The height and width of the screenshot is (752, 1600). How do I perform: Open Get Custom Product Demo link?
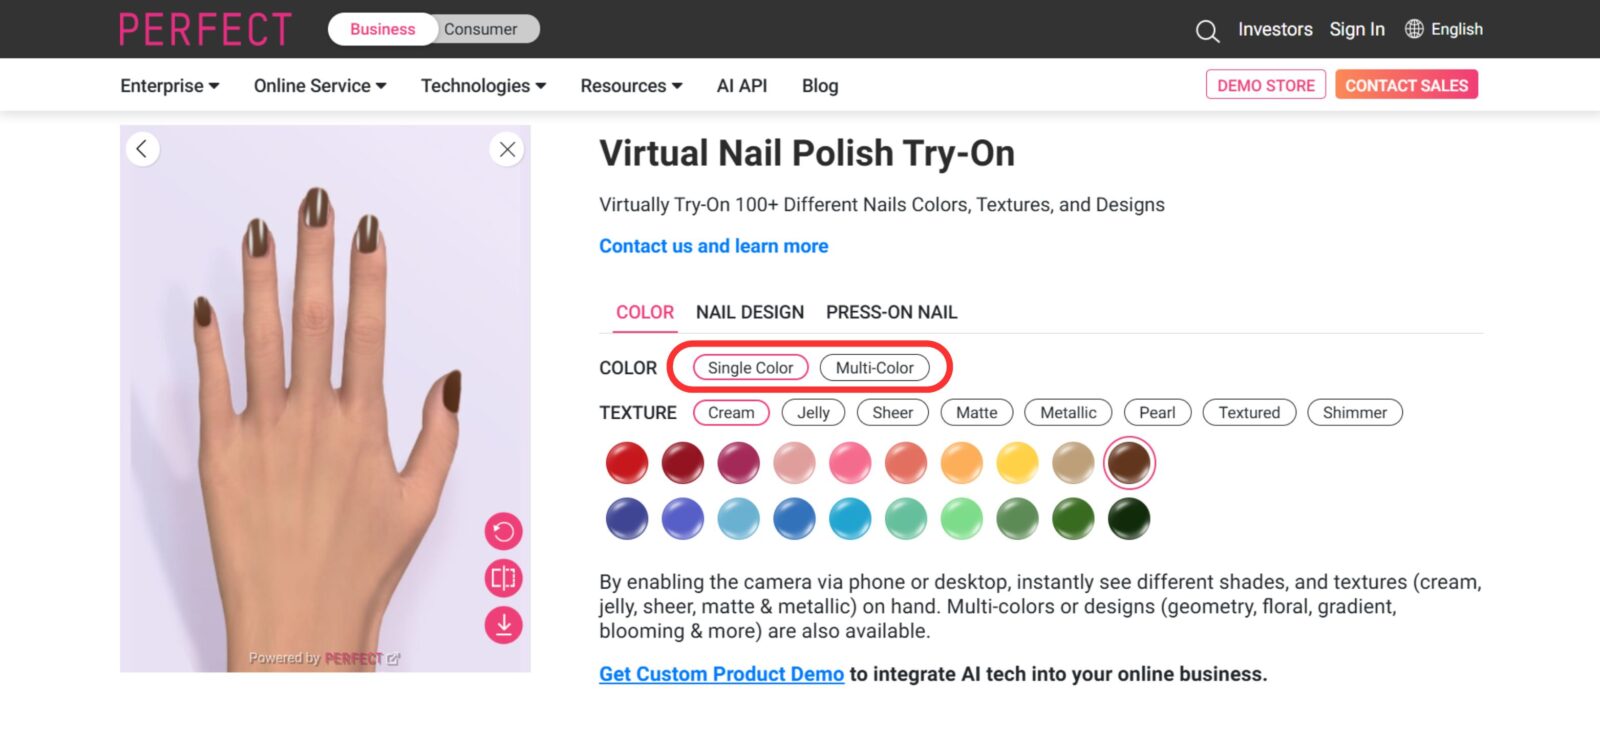(x=722, y=674)
